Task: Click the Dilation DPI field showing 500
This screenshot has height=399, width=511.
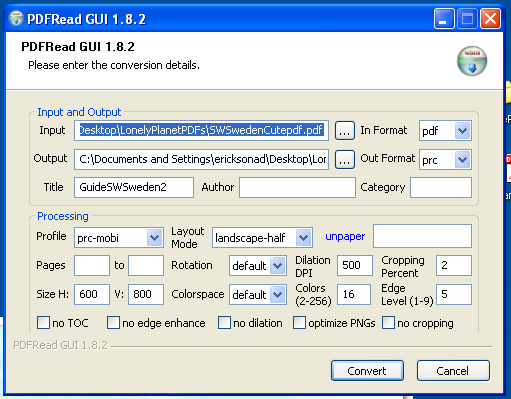Action: coord(354,265)
